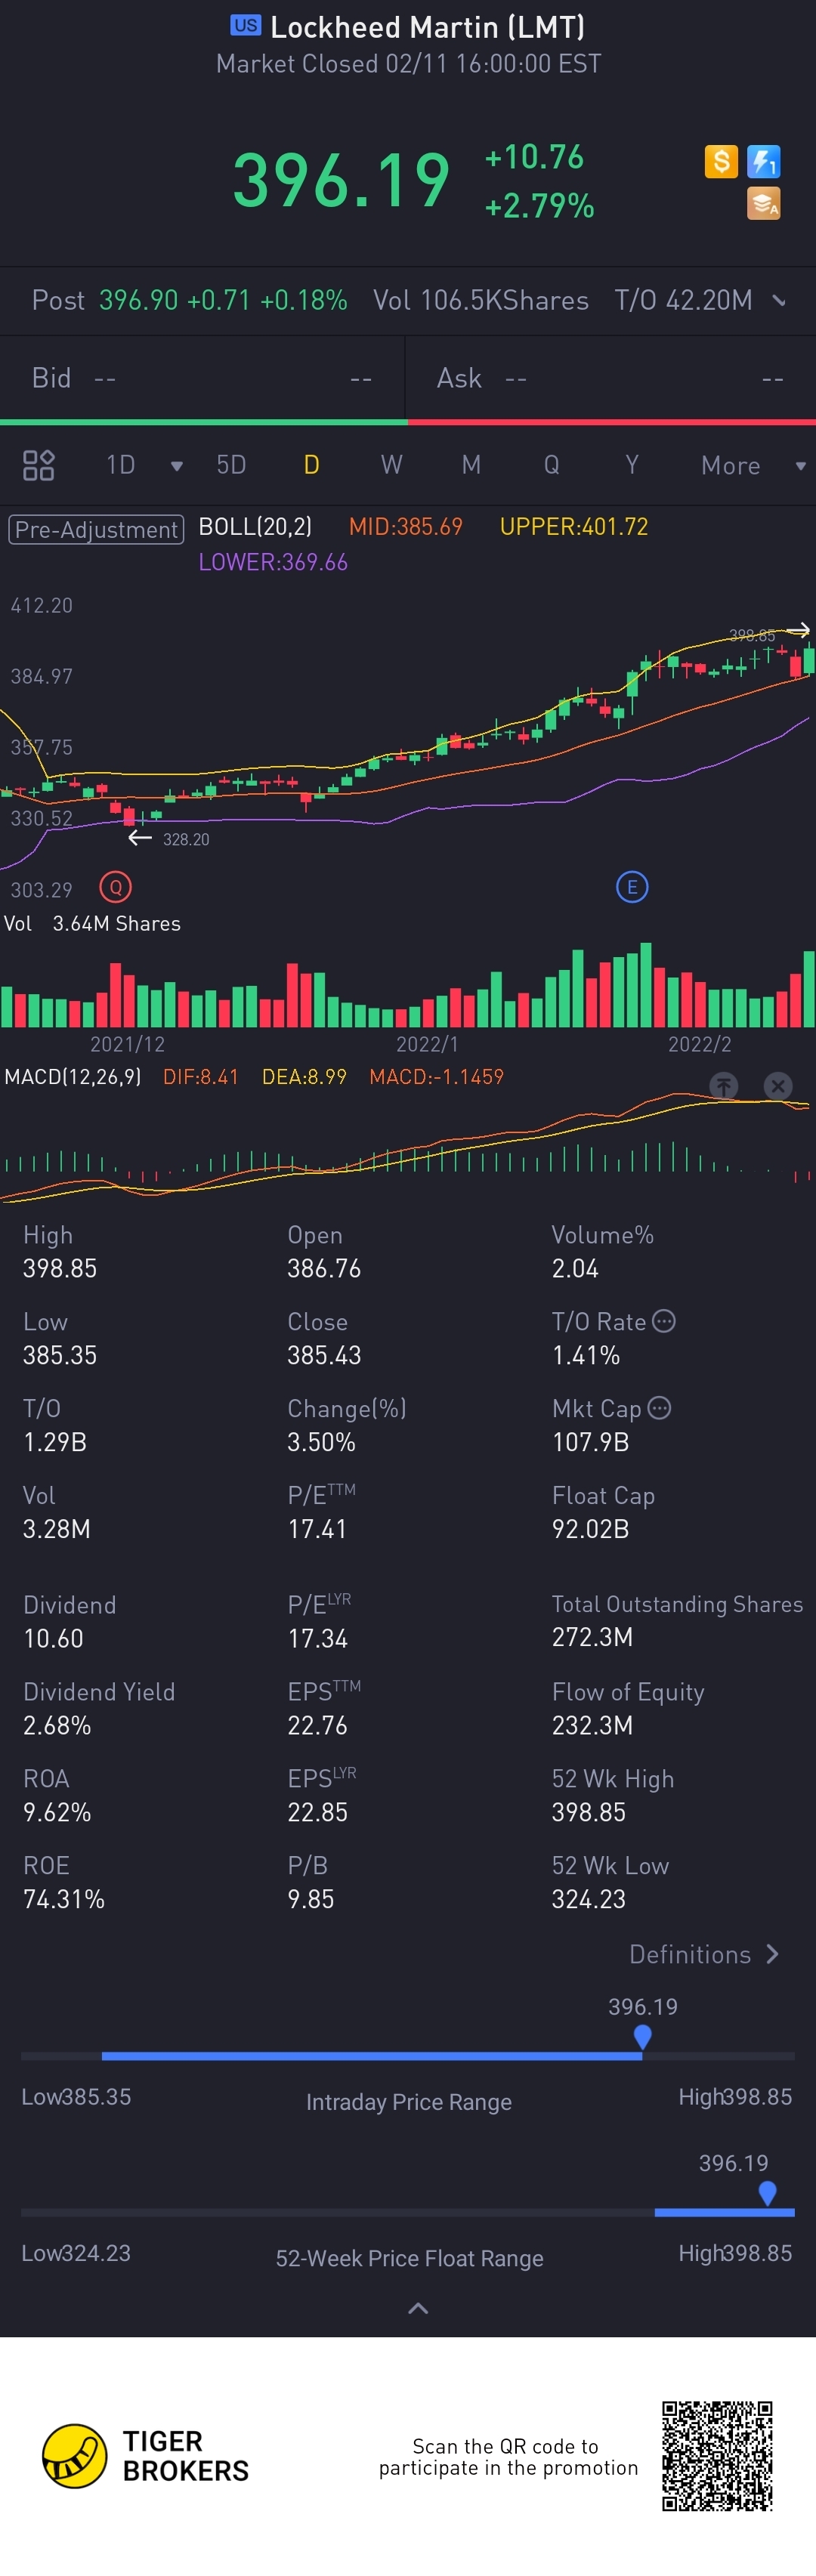Switch to the 5D chart tab
The height and width of the screenshot is (2576, 816).
point(231,465)
